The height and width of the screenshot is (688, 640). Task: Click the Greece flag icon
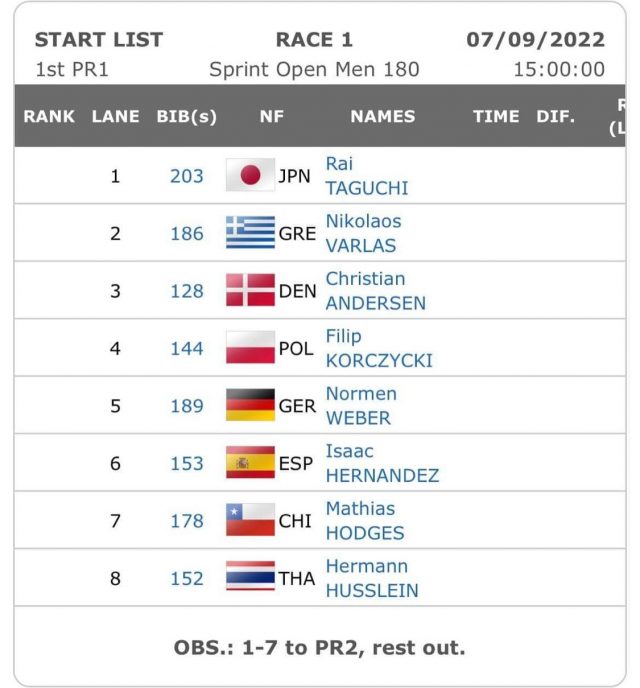(250, 233)
